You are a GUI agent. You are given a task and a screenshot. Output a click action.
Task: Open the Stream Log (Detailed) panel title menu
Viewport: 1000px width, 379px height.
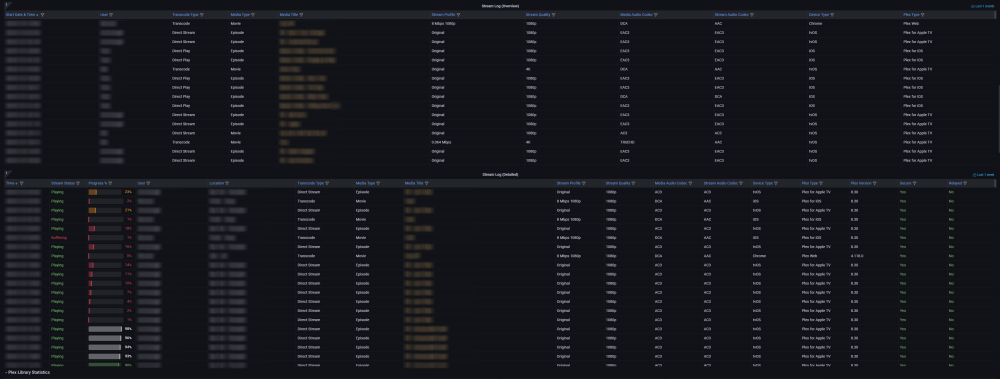tap(500, 174)
